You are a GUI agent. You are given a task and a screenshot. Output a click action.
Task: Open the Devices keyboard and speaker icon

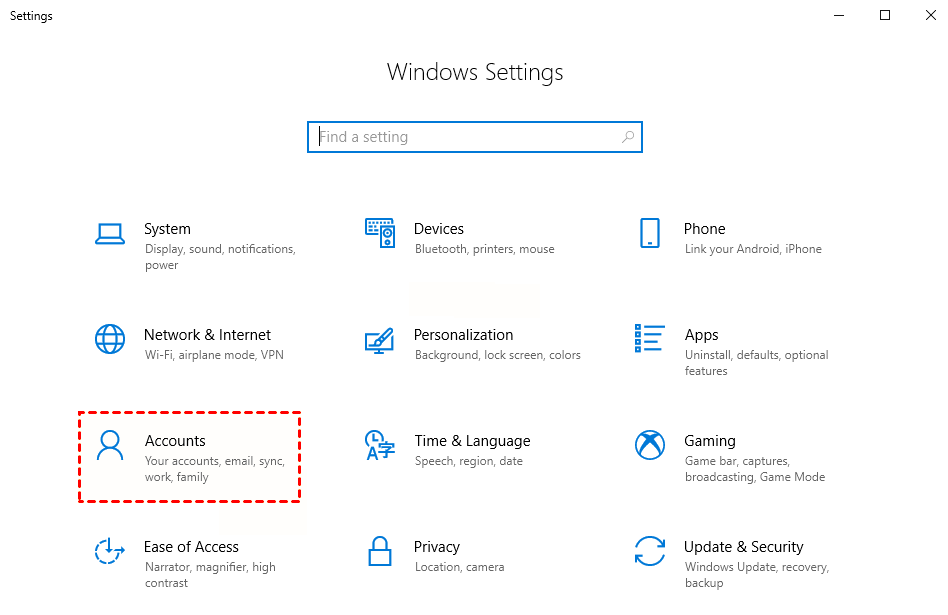pyautogui.click(x=379, y=233)
